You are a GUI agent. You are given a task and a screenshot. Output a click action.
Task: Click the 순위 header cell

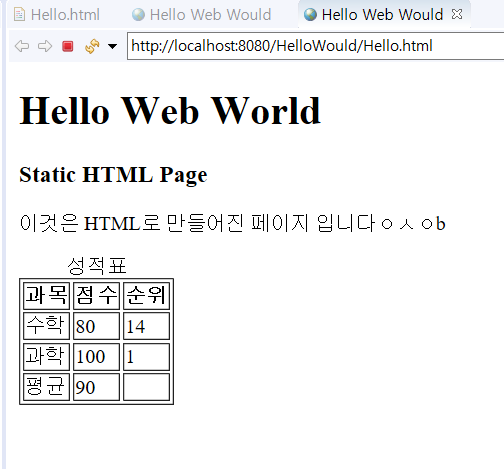[146, 296]
